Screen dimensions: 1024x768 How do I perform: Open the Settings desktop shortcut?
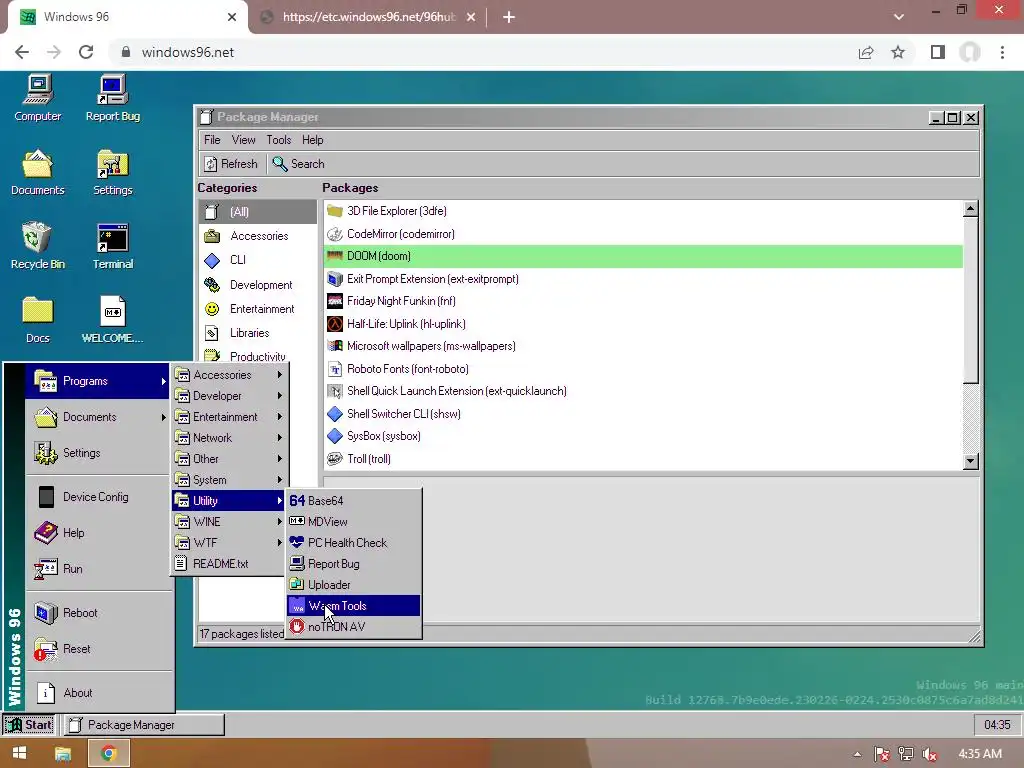point(112,174)
